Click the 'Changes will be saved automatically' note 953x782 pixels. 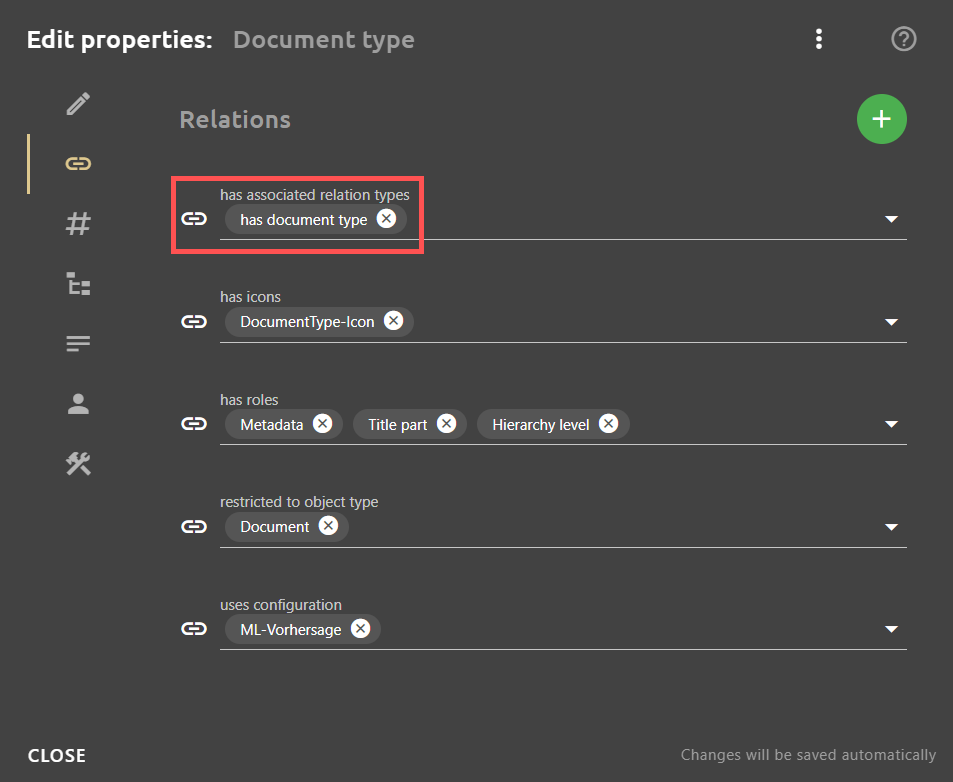point(808,755)
